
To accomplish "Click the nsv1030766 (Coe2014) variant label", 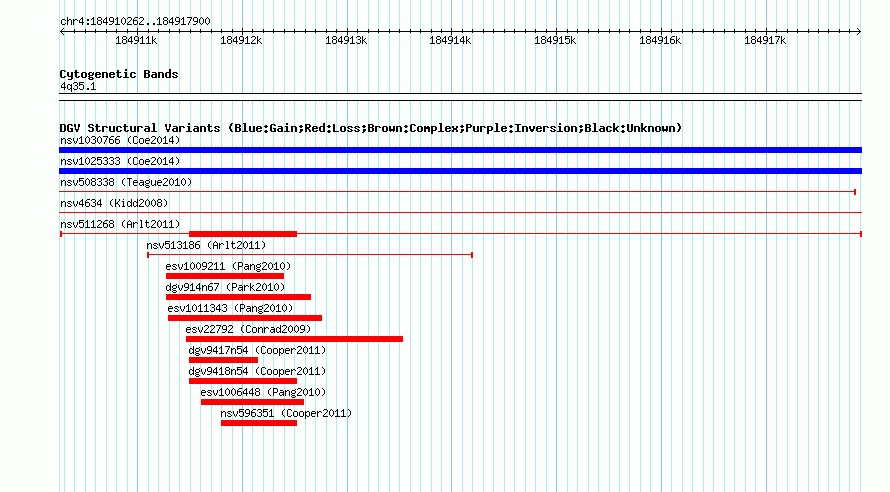I will 120,140.
